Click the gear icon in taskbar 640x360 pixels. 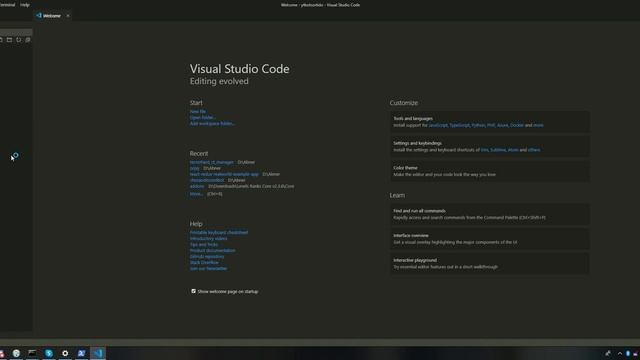(65, 353)
